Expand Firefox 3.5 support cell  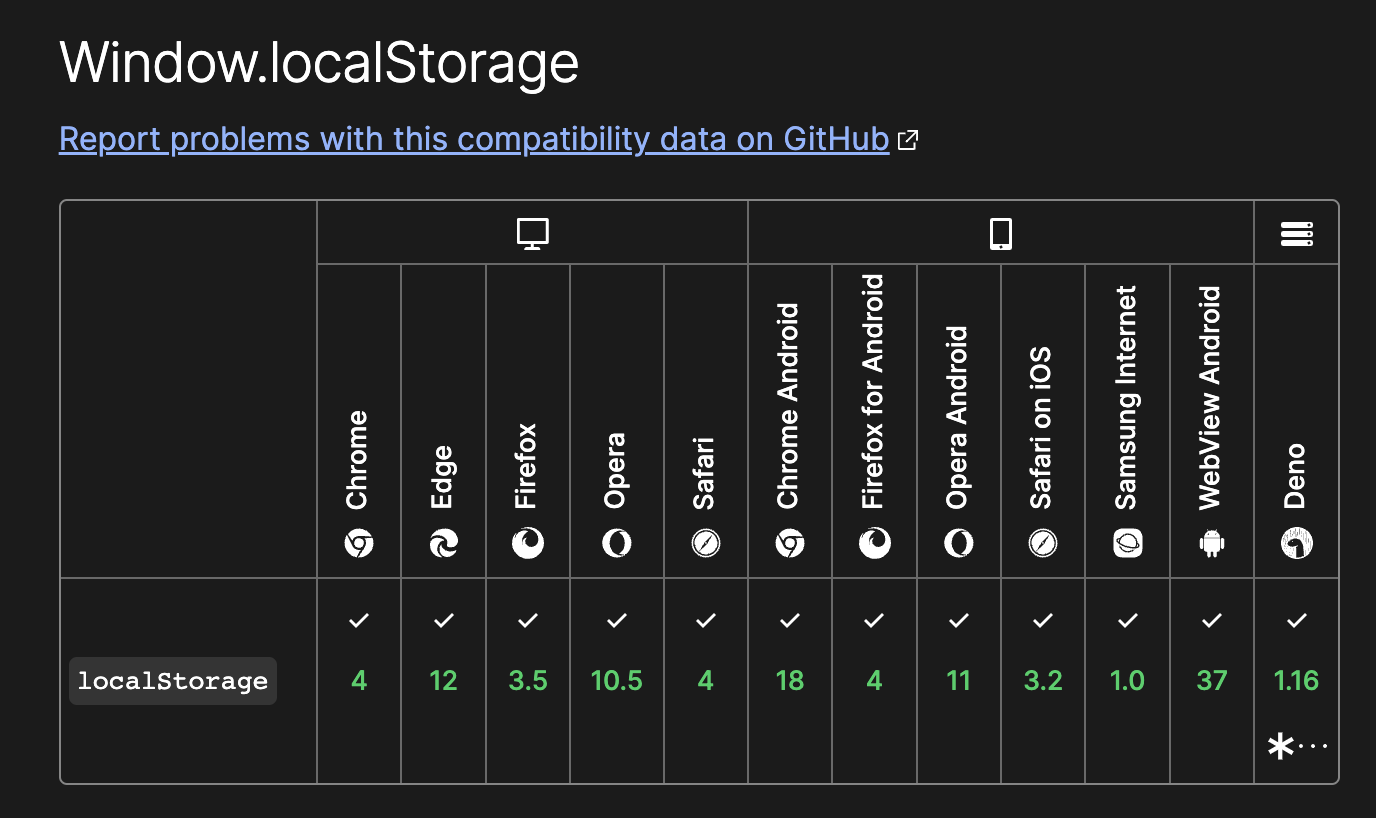click(x=528, y=681)
